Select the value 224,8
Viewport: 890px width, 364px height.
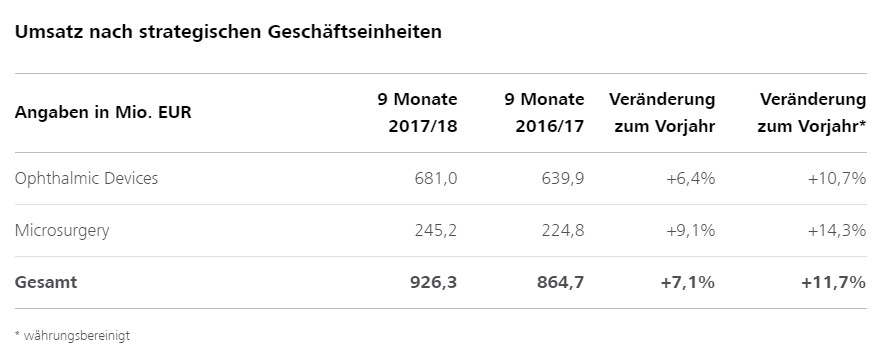pyautogui.click(x=562, y=231)
